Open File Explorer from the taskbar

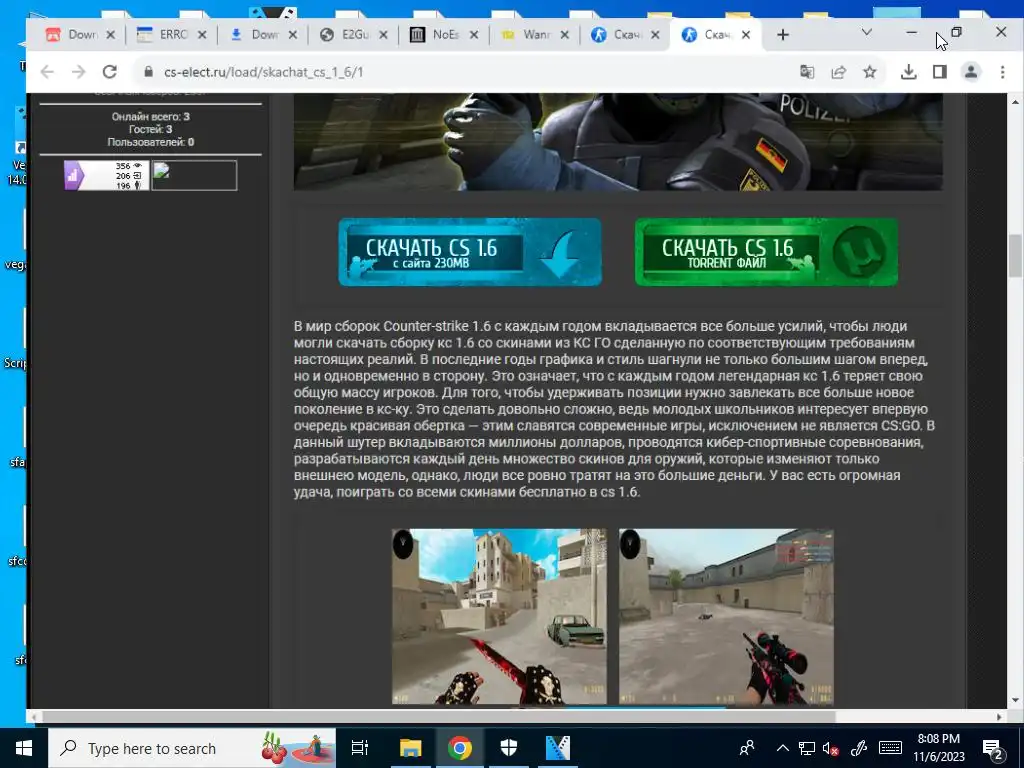click(x=411, y=748)
